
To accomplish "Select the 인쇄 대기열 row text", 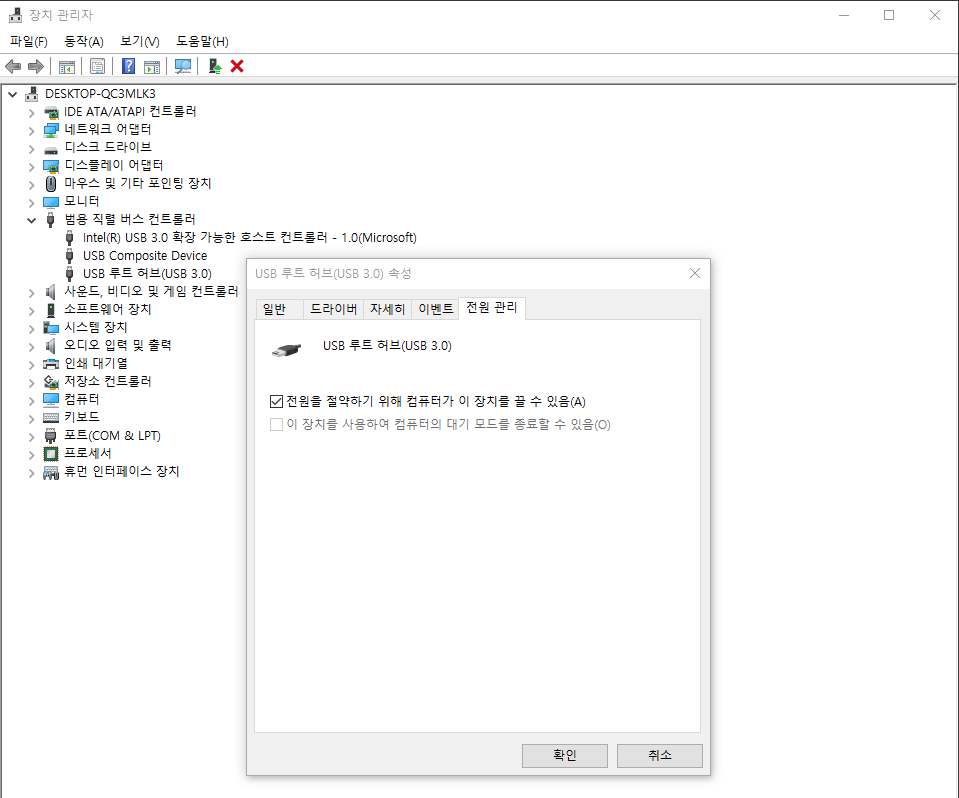I will [x=96, y=364].
